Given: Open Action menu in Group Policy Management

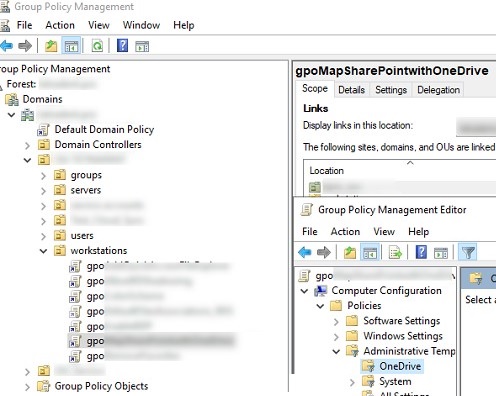Looking at the screenshot, I should point(60,25).
